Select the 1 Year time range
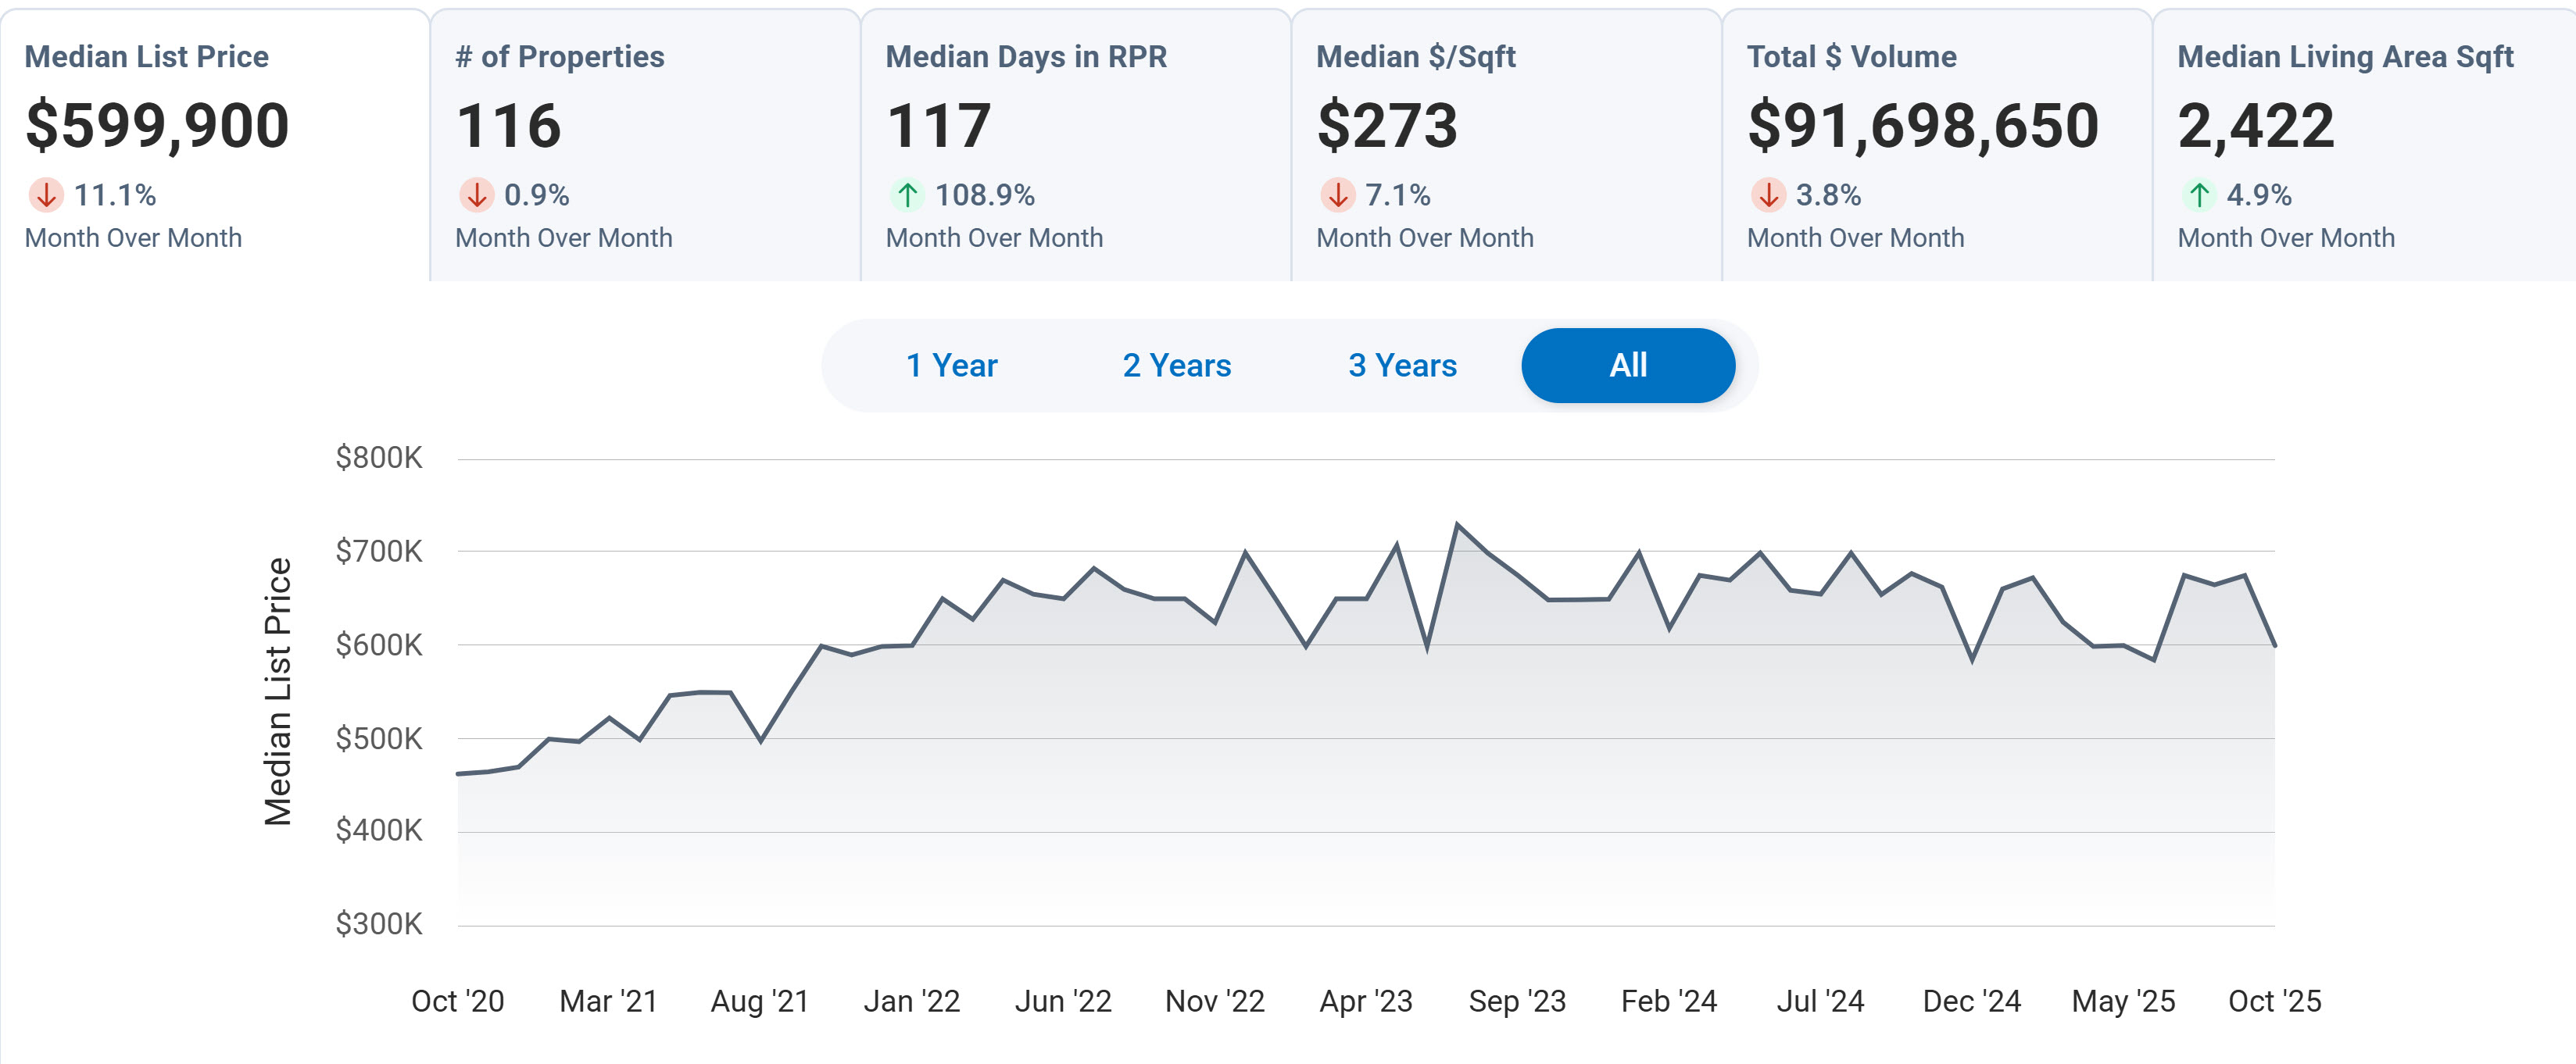The width and height of the screenshot is (2576, 1064). 951,366
